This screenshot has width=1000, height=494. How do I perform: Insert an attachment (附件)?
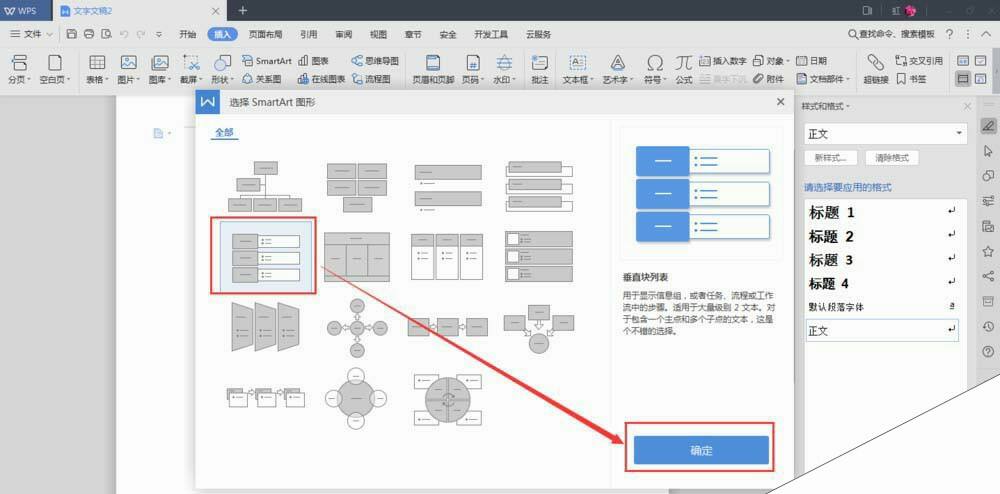(x=768, y=80)
